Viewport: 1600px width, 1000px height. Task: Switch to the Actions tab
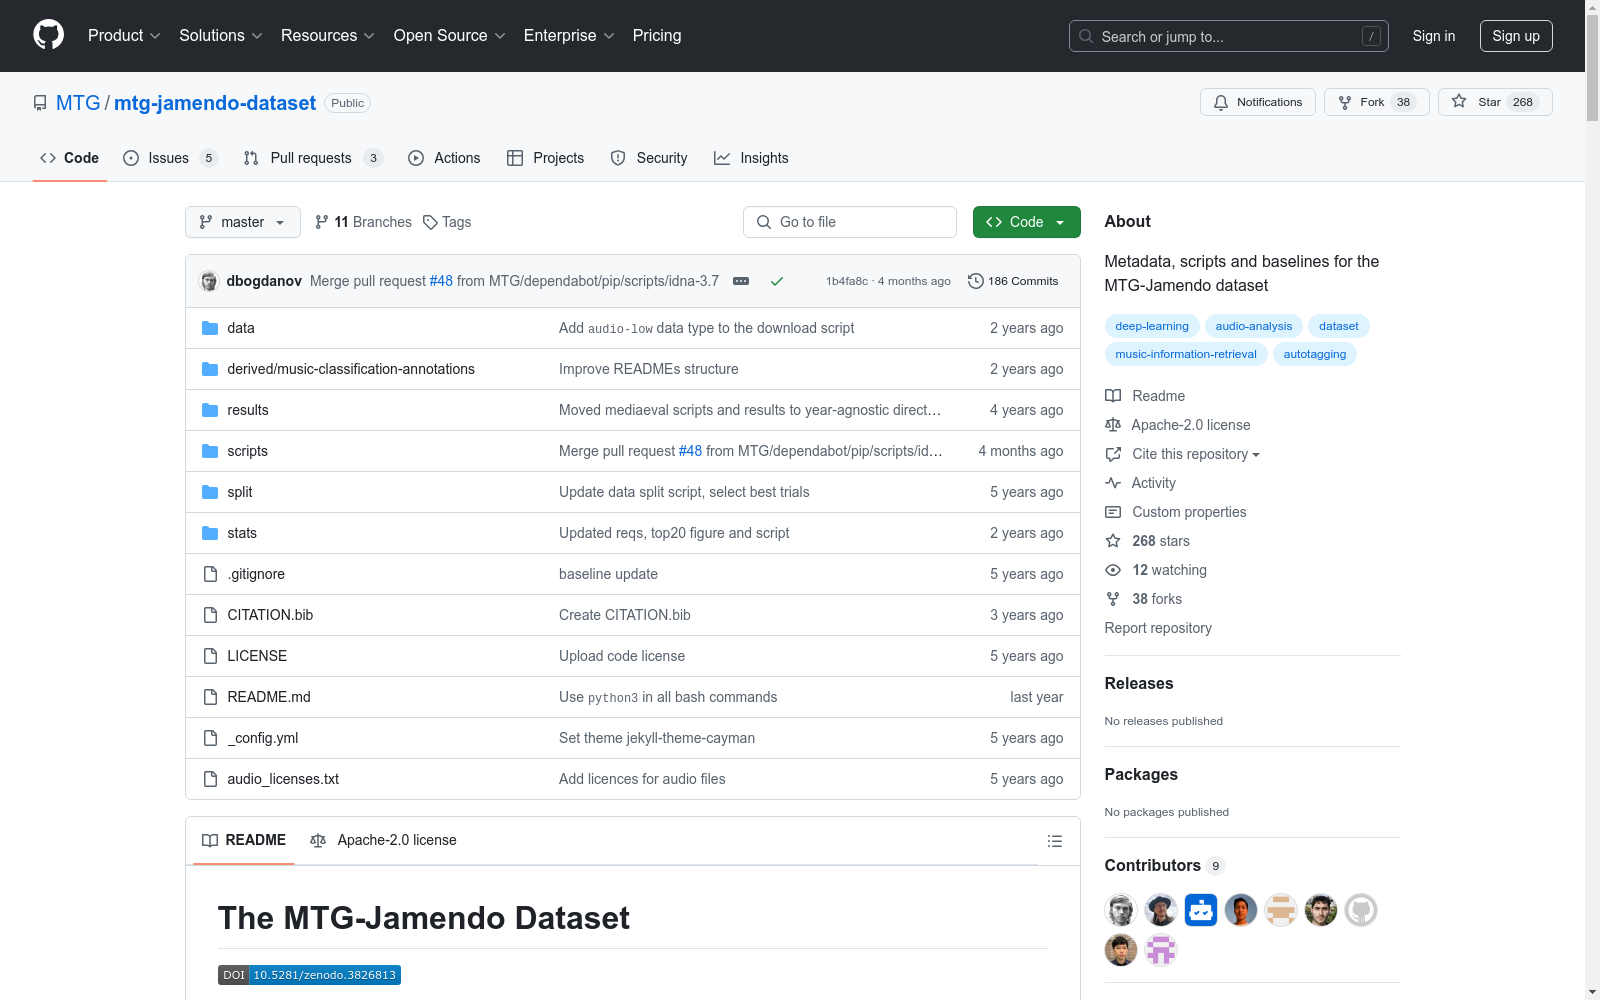coord(444,158)
